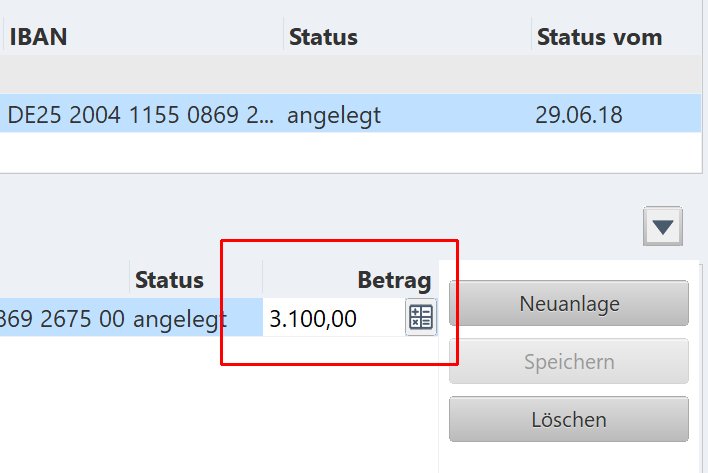Select the lower row ending 2675 00
Viewport: 708px width, 473px height.
[131, 317]
